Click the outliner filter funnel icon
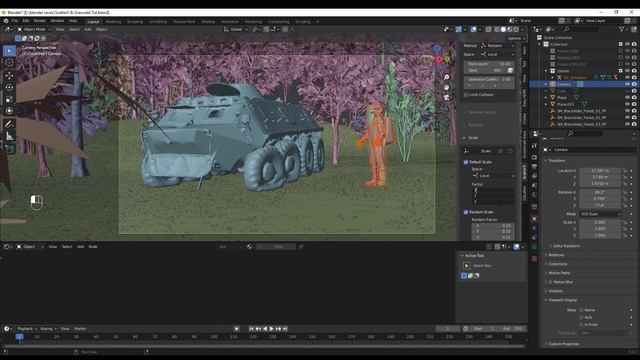This screenshot has height=360, width=640. coord(622,29)
